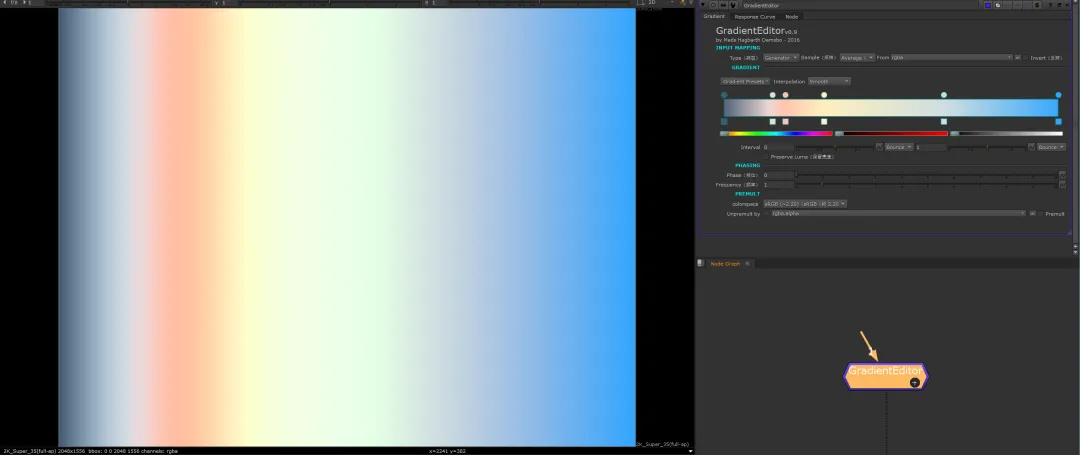Click the grayscale value slider
Viewport: 1080px width, 455px height.
coord(1006,134)
